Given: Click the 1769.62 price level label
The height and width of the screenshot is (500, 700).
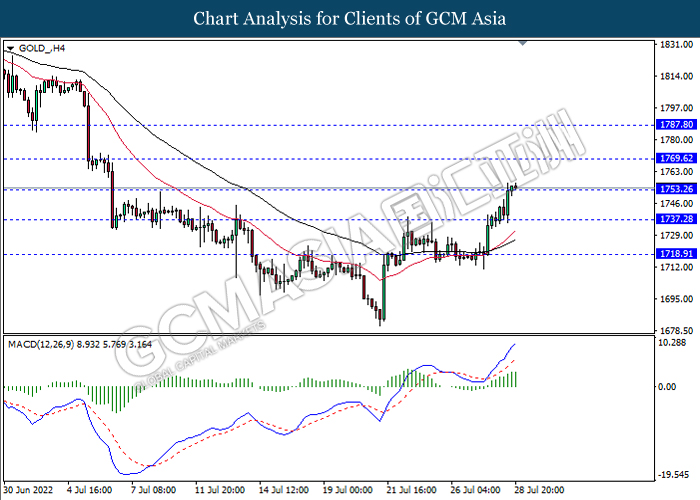Looking at the screenshot, I should point(676,158).
